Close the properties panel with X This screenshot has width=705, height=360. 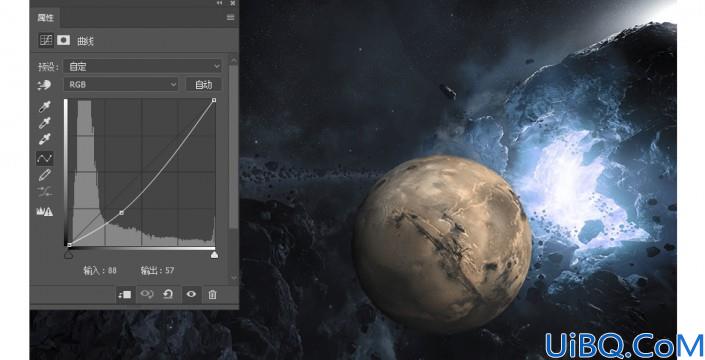(232, 3)
